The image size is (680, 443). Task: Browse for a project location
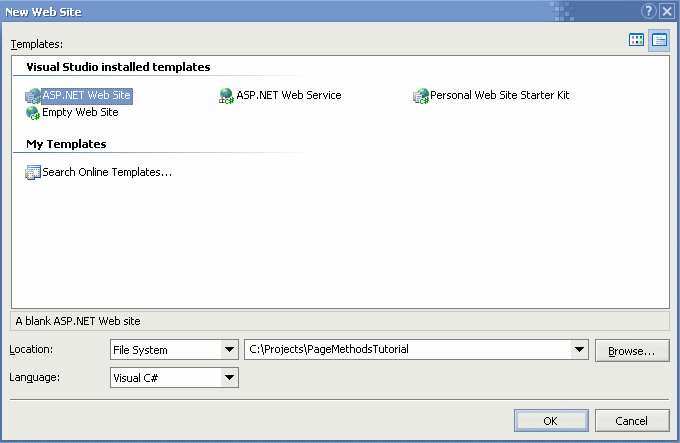[632, 350]
